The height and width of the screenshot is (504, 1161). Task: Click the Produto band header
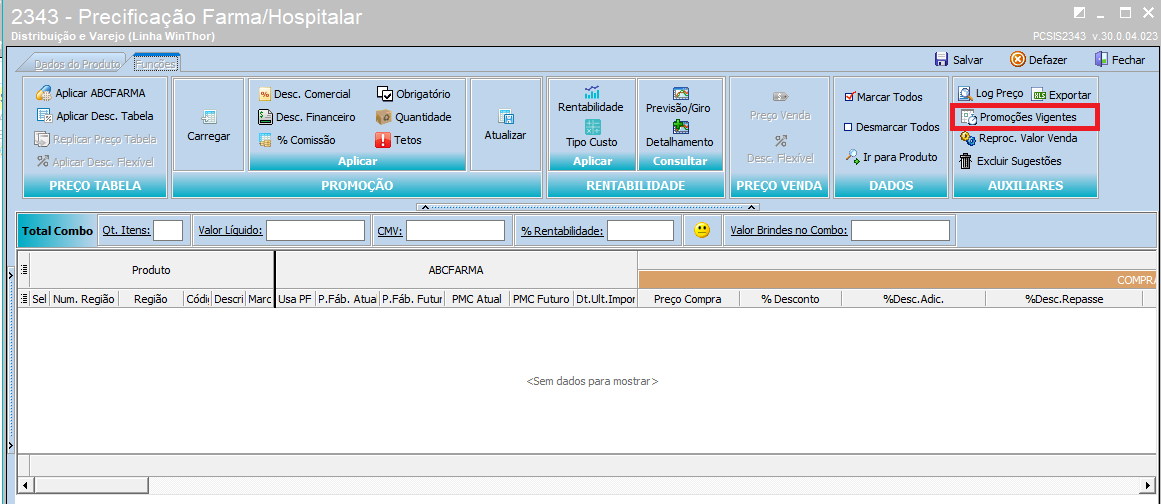point(151,270)
